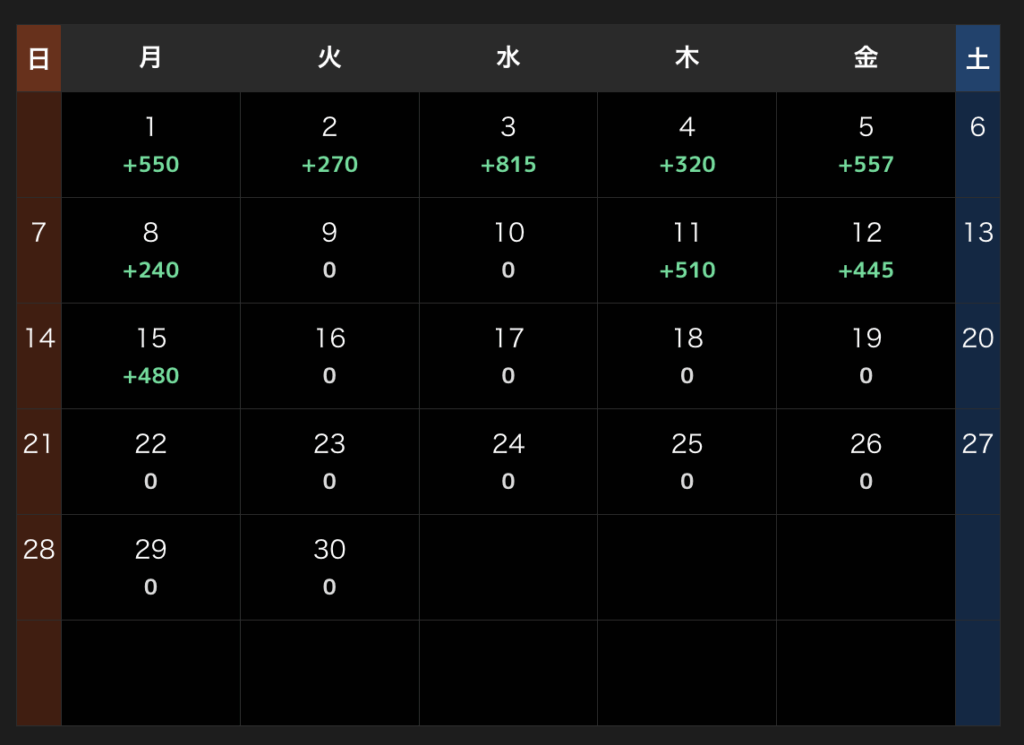This screenshot has height=745, width=1024.
Task: Click the 日 Sunday header
Action: (x=39, y=58)
